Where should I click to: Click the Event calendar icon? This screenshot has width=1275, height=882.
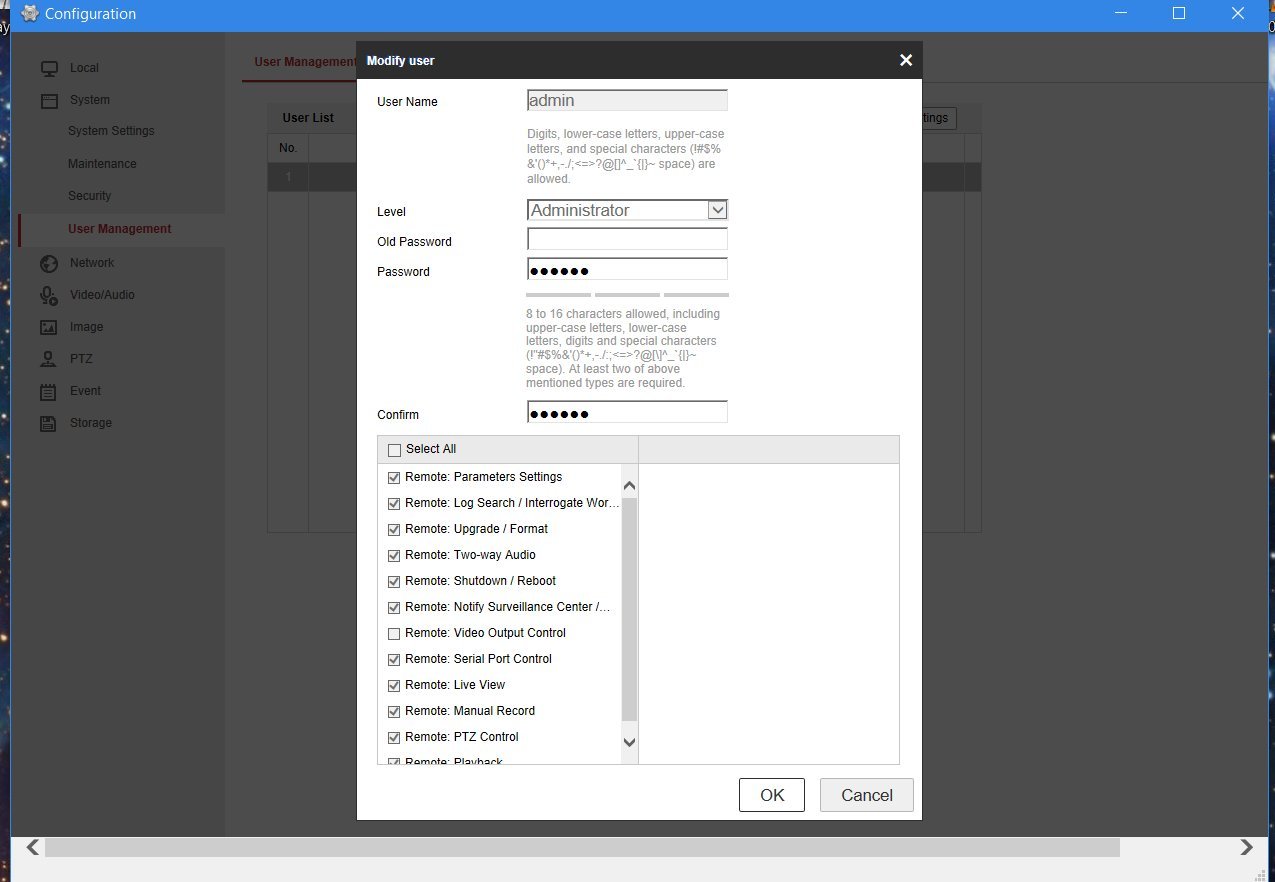49,391
